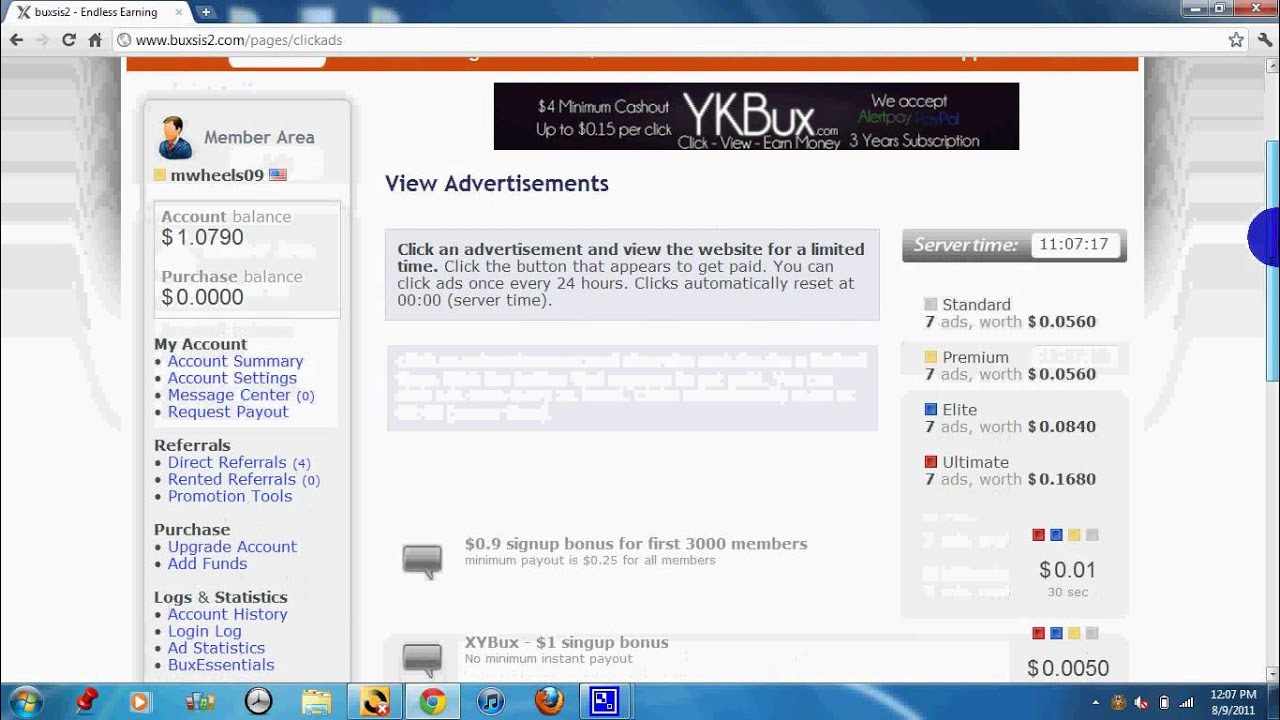This screenshot has width=1280, height=720.
Task: Go back using browser back arrow
Action: 16,40
